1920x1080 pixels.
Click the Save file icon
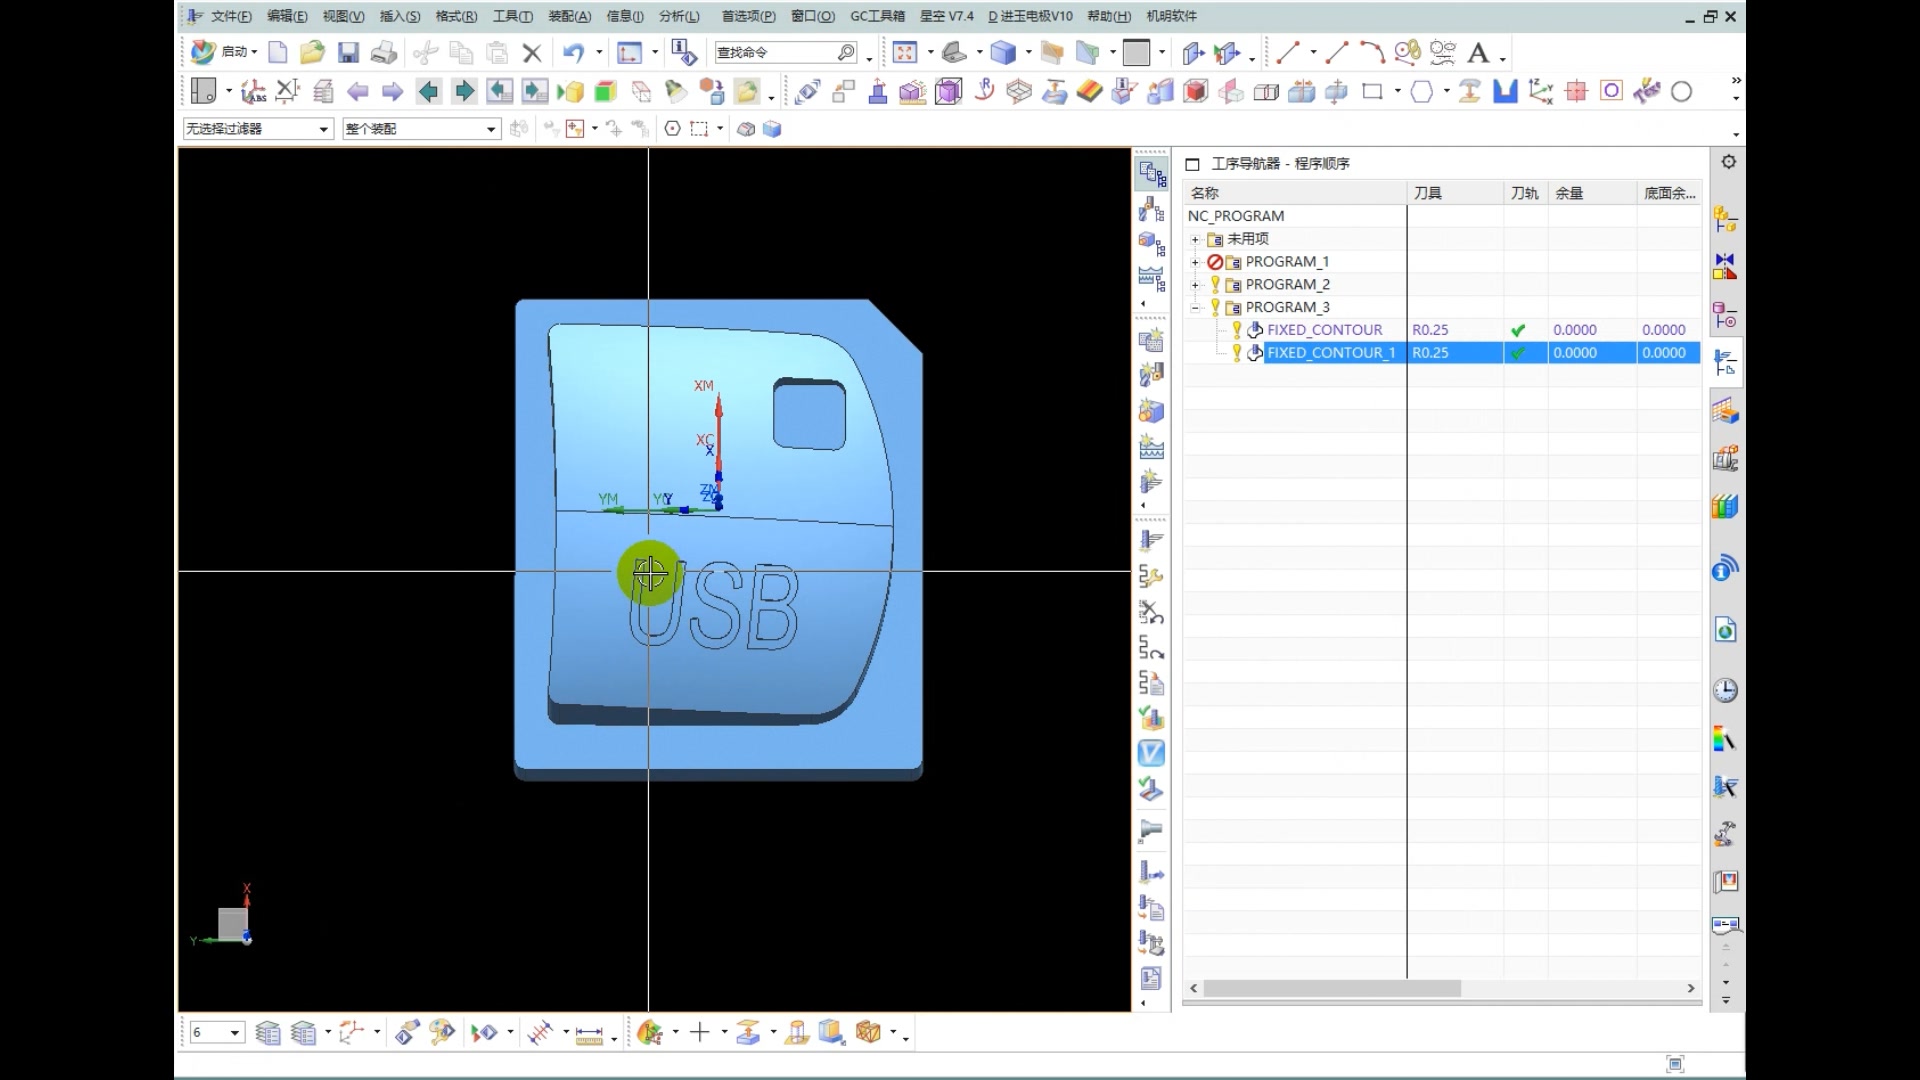click(347, 52)
